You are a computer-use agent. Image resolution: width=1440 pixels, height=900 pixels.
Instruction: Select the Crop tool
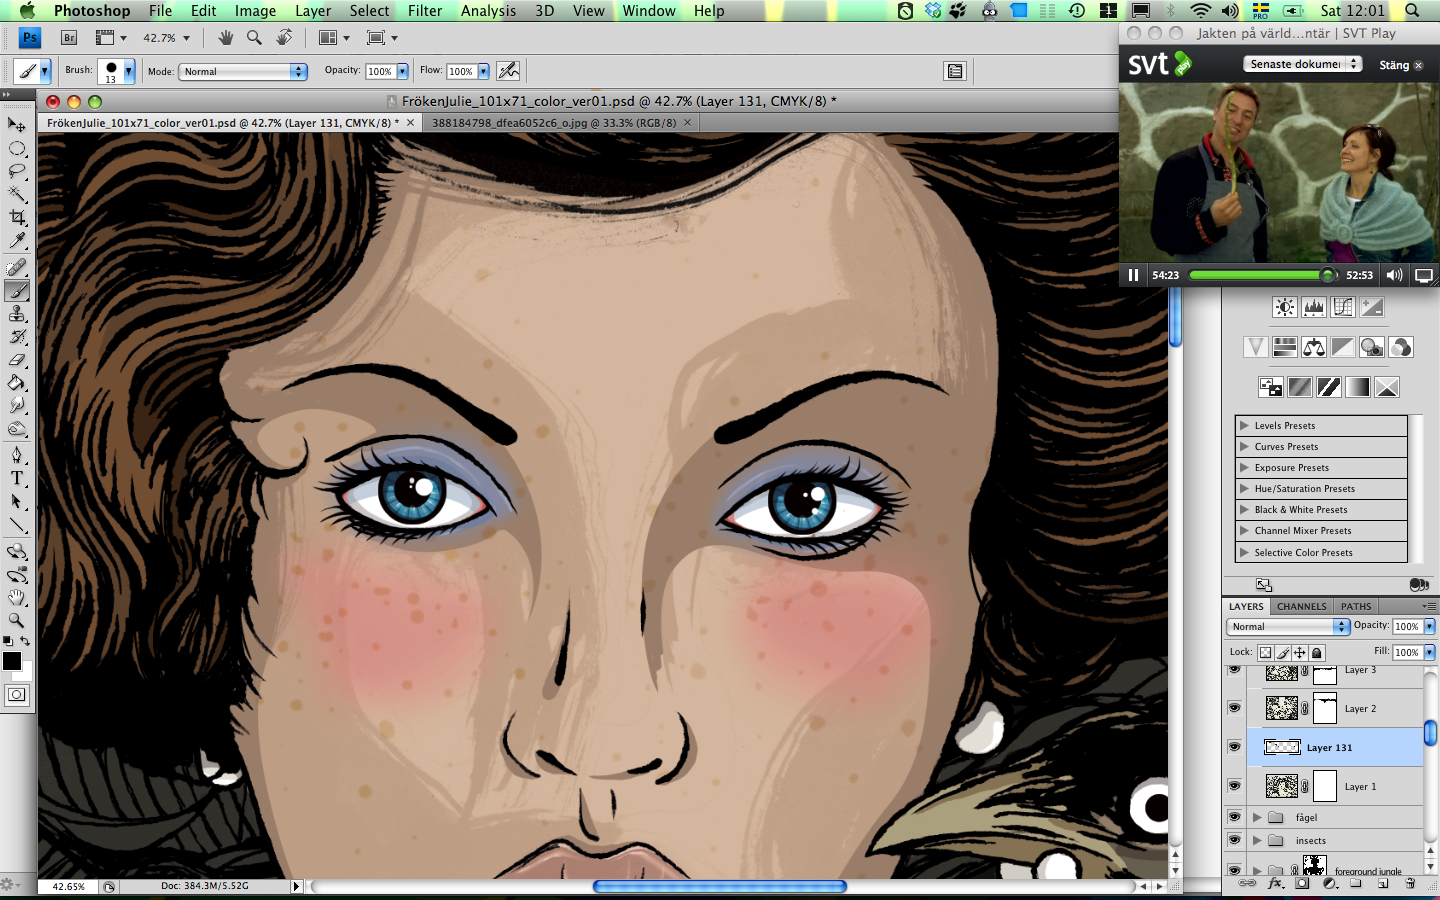pos(17,218)
